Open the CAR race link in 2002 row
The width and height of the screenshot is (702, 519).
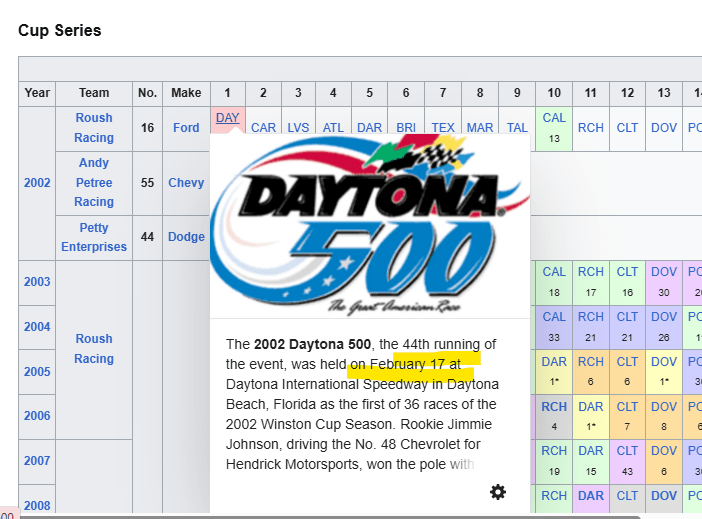(x=264, y=128)
